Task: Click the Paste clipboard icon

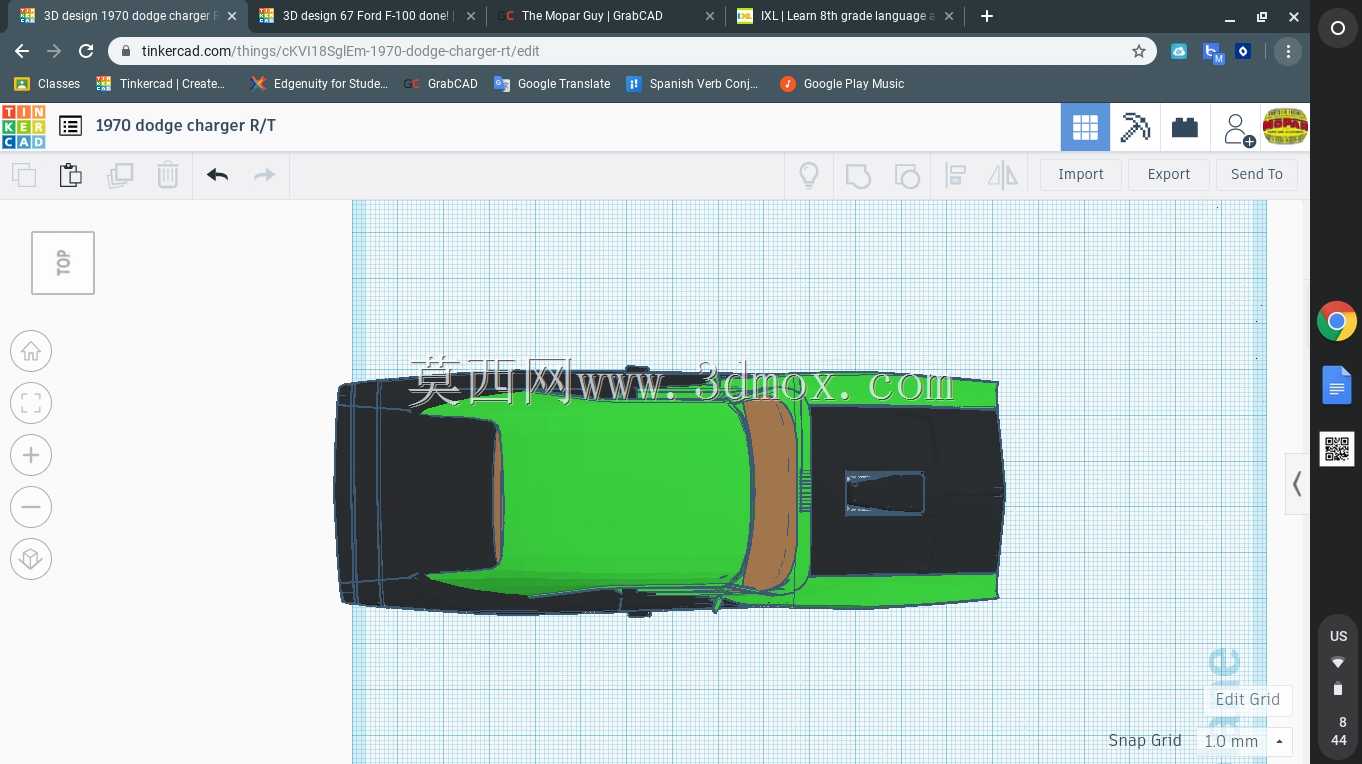Action: pos(71,175)
